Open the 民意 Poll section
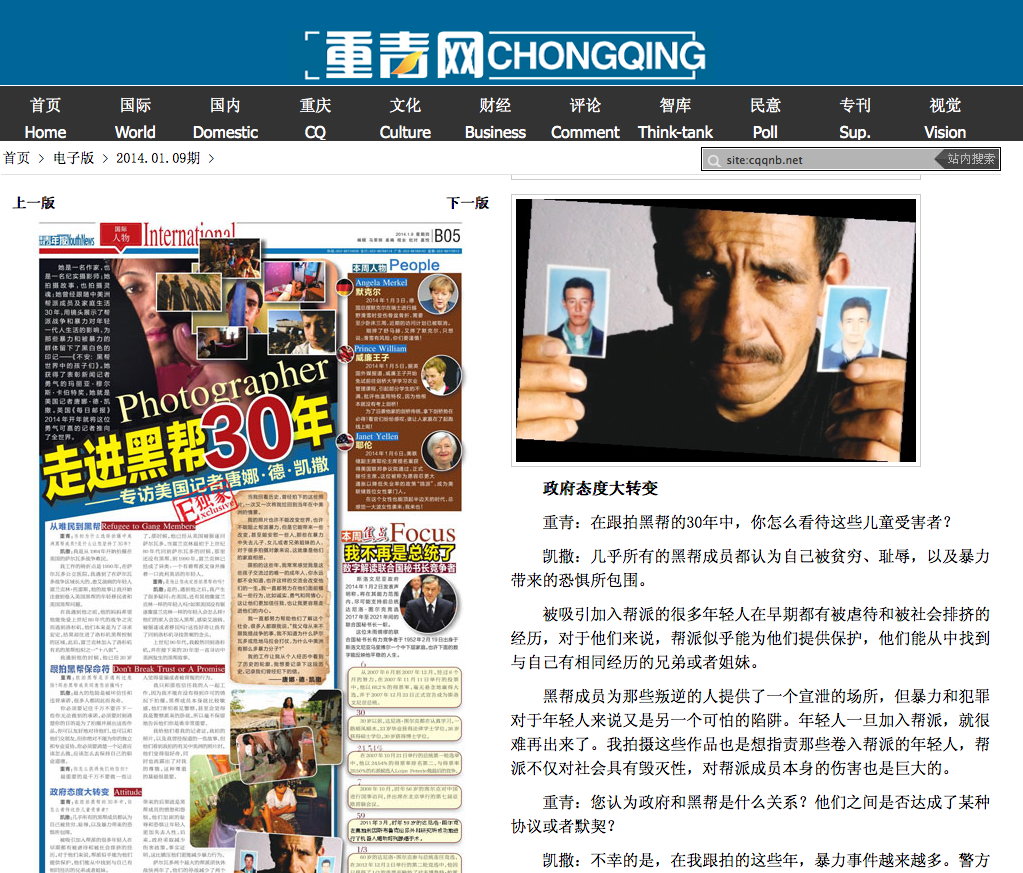The height and width of the screenshot is (873, 1023). (765, 118)
